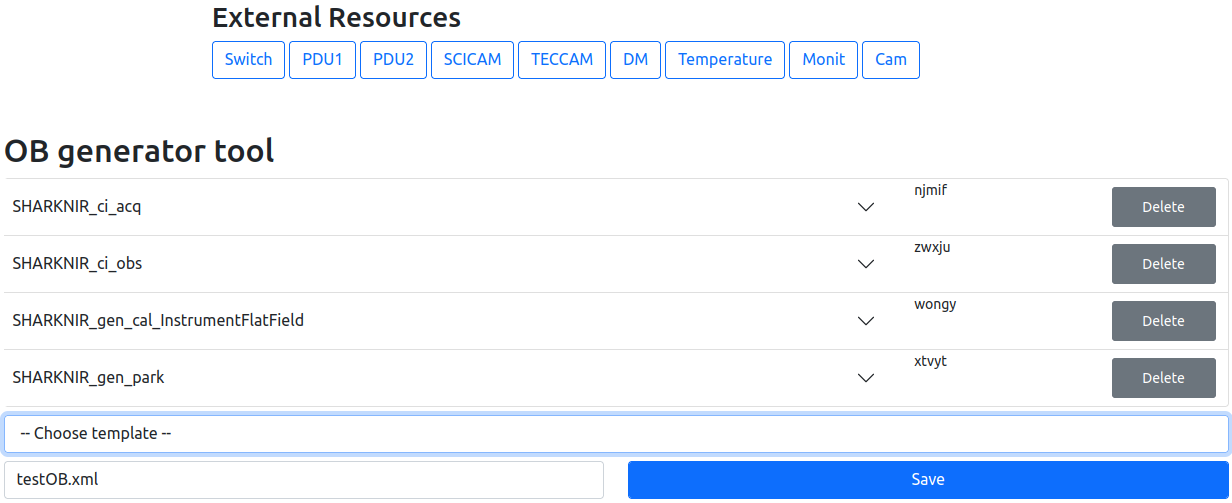
Task: Delete the SHARKNIR_ci_acq template
Action: point(1163,207)
